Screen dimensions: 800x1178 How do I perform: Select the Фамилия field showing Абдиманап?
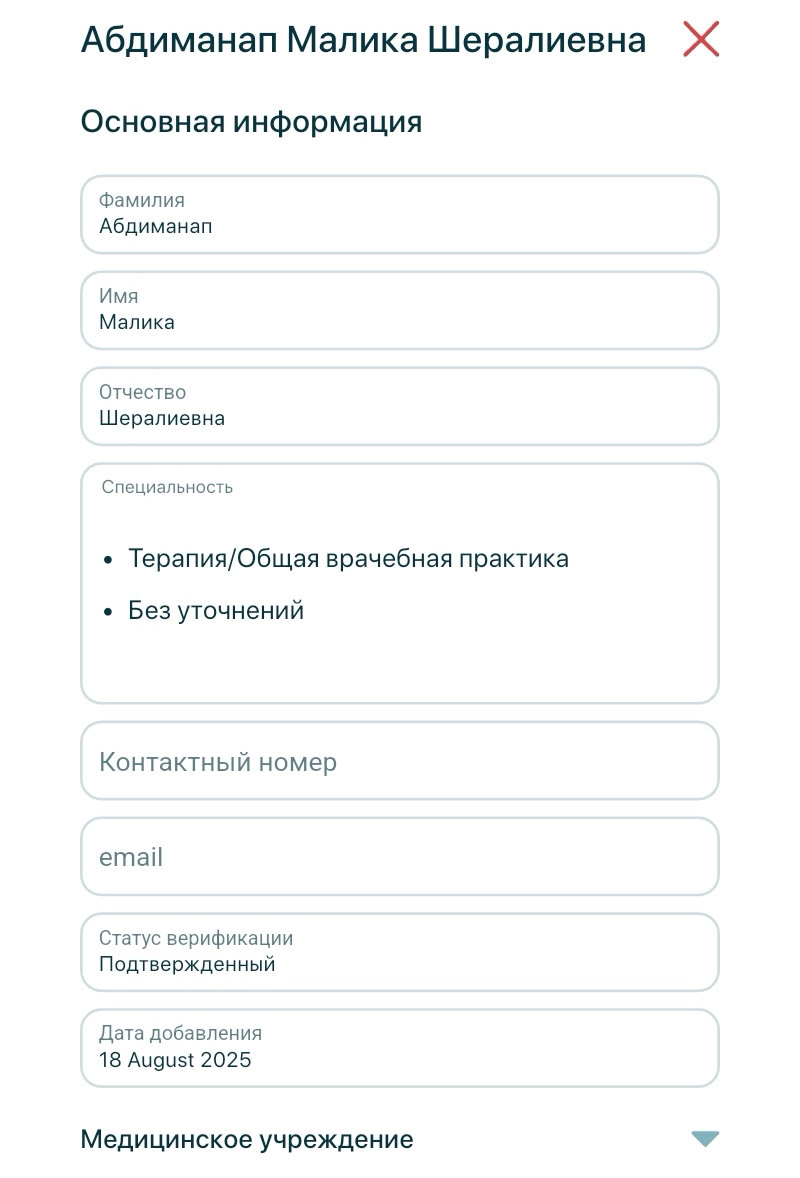(400, 215)
